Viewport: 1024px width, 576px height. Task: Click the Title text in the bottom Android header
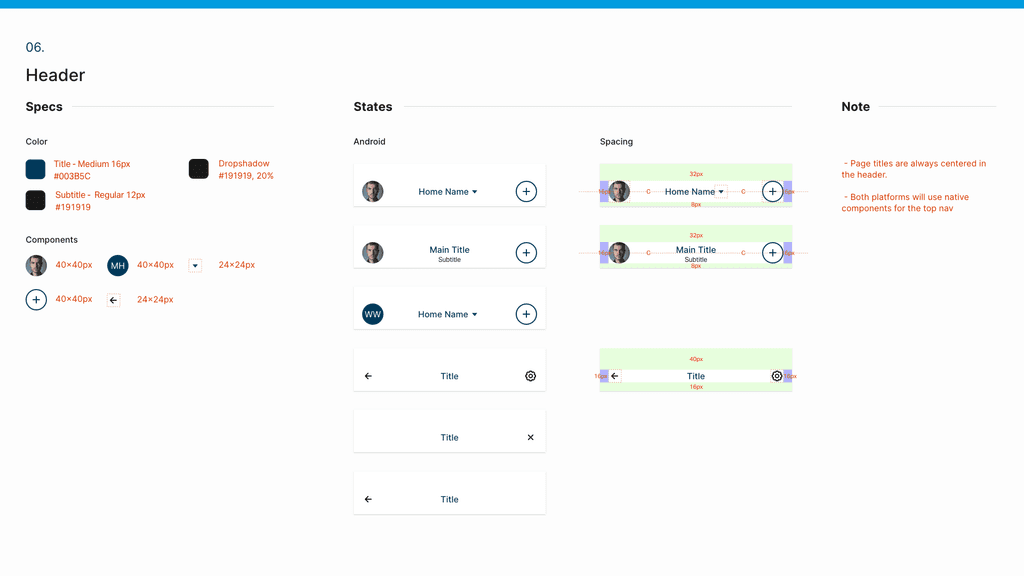click(x=449, y=499)
